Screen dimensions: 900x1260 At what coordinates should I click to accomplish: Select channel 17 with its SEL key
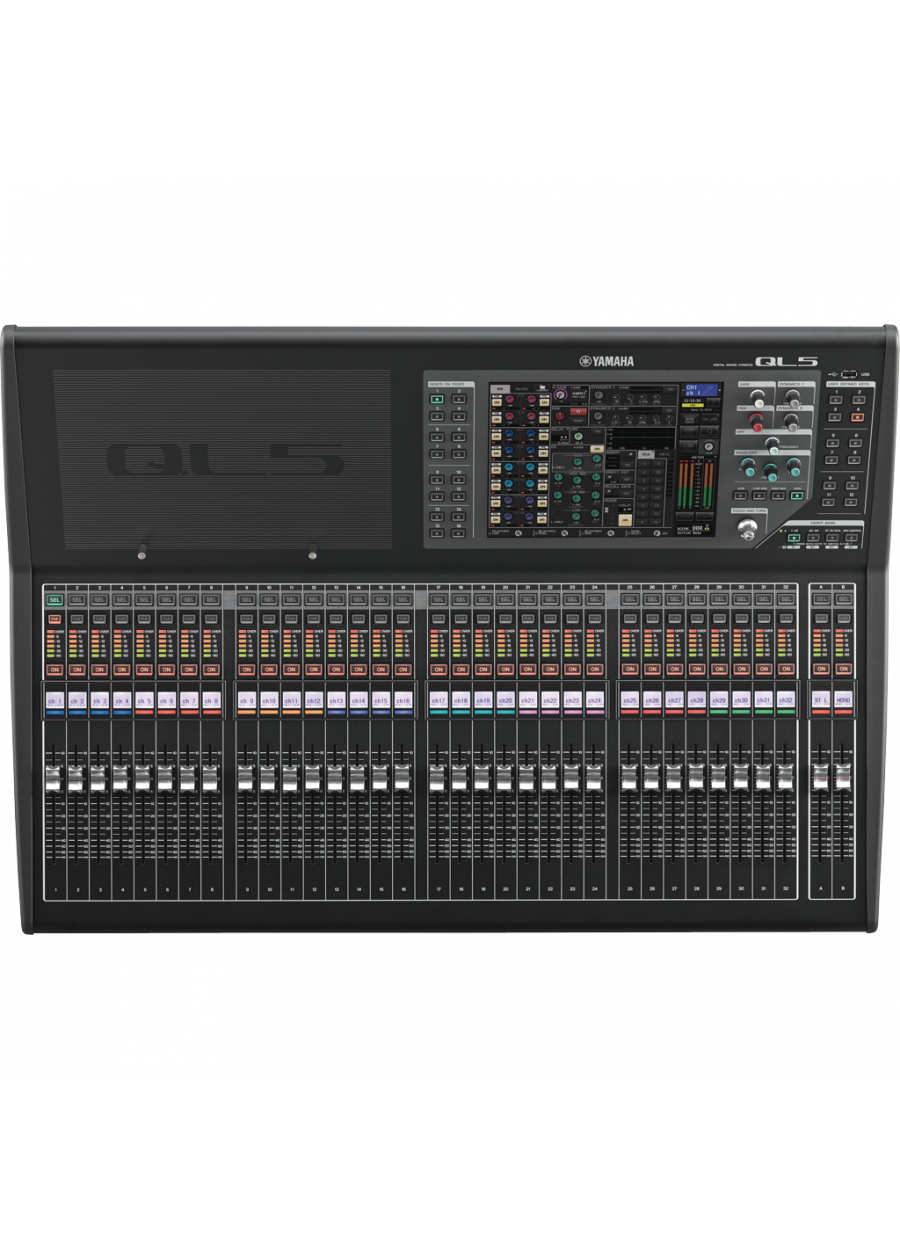click(x=438, y=599)
